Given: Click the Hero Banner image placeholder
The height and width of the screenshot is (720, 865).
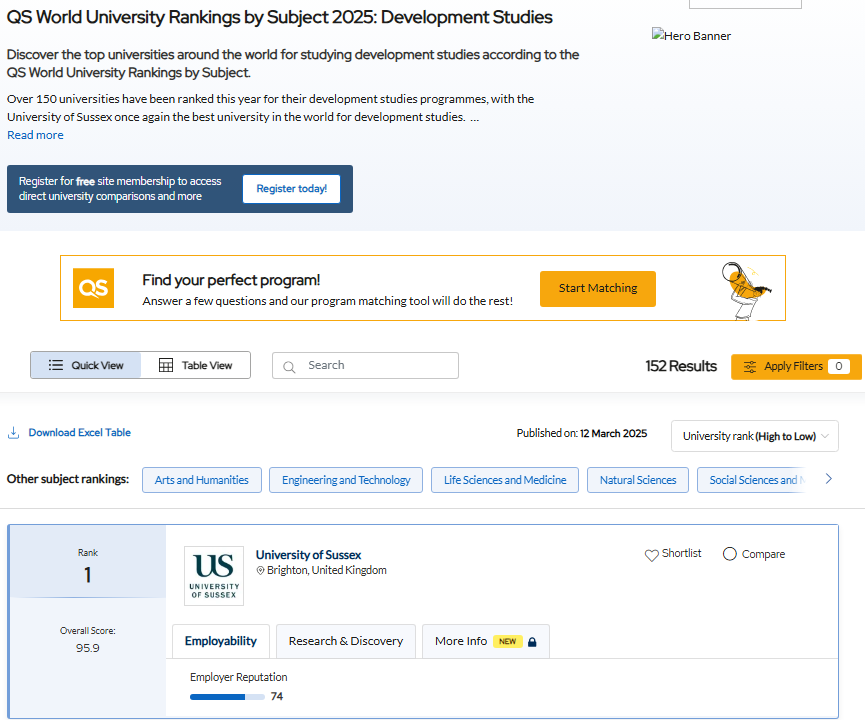Looking at the screenshot, I should 691,35.
